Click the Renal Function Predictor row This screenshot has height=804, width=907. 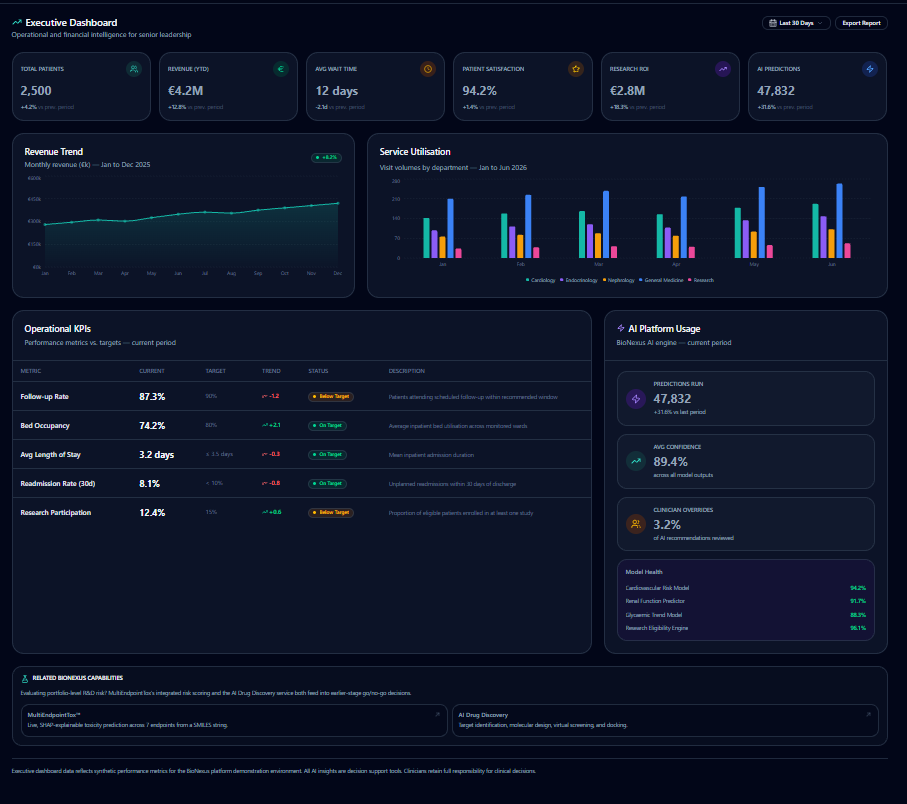tap(746, 601)
